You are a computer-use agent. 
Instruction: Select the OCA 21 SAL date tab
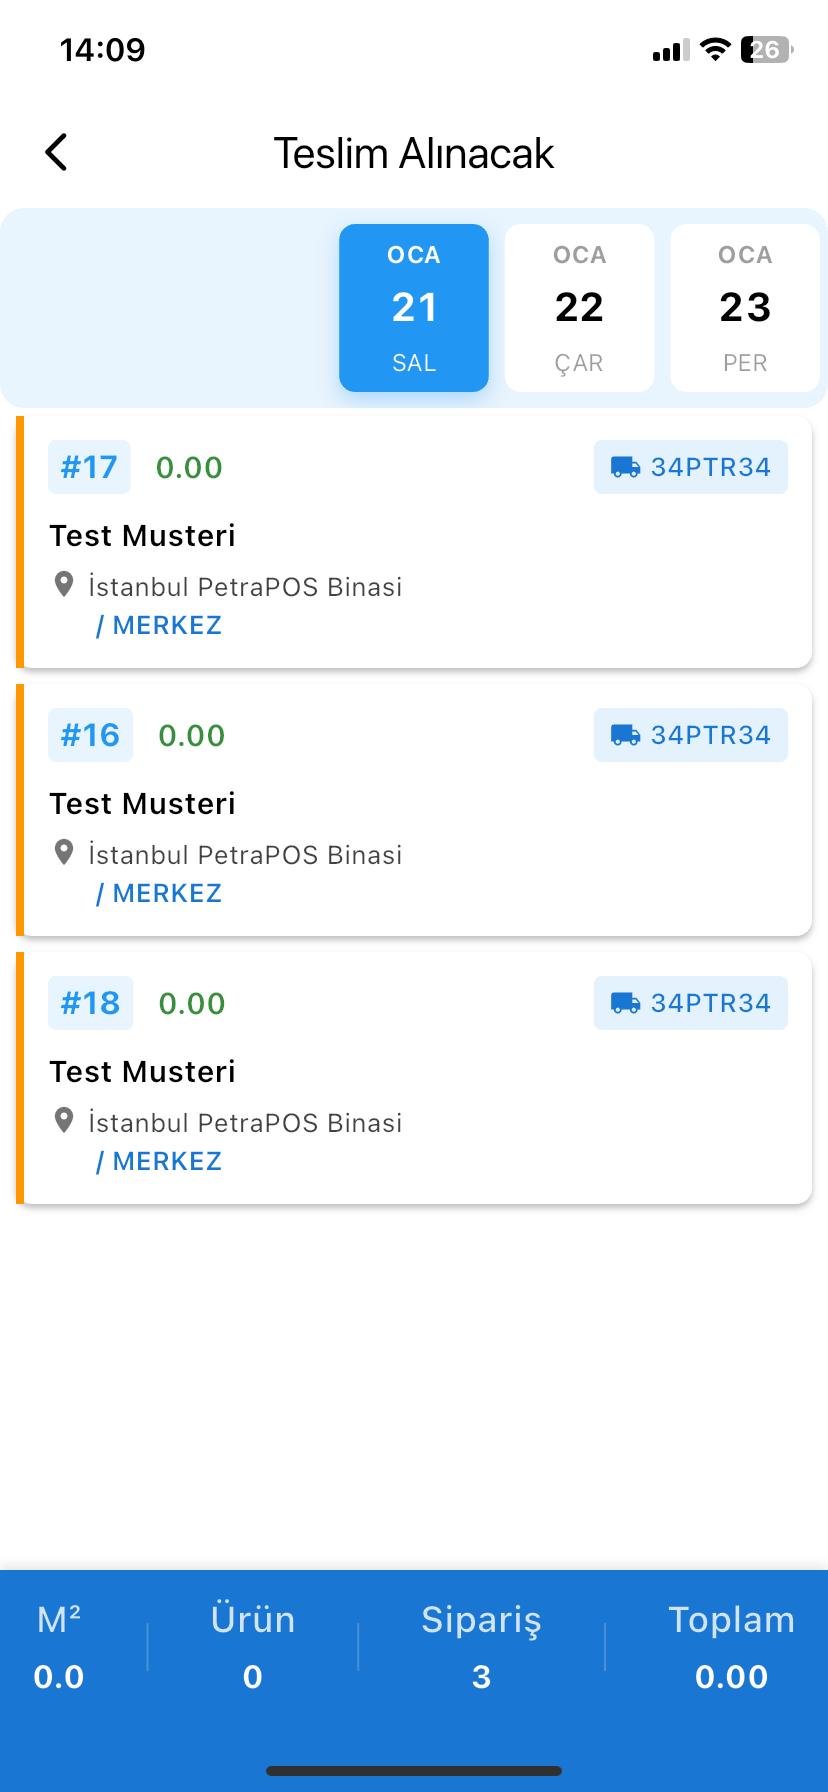[x=414, y=308]
